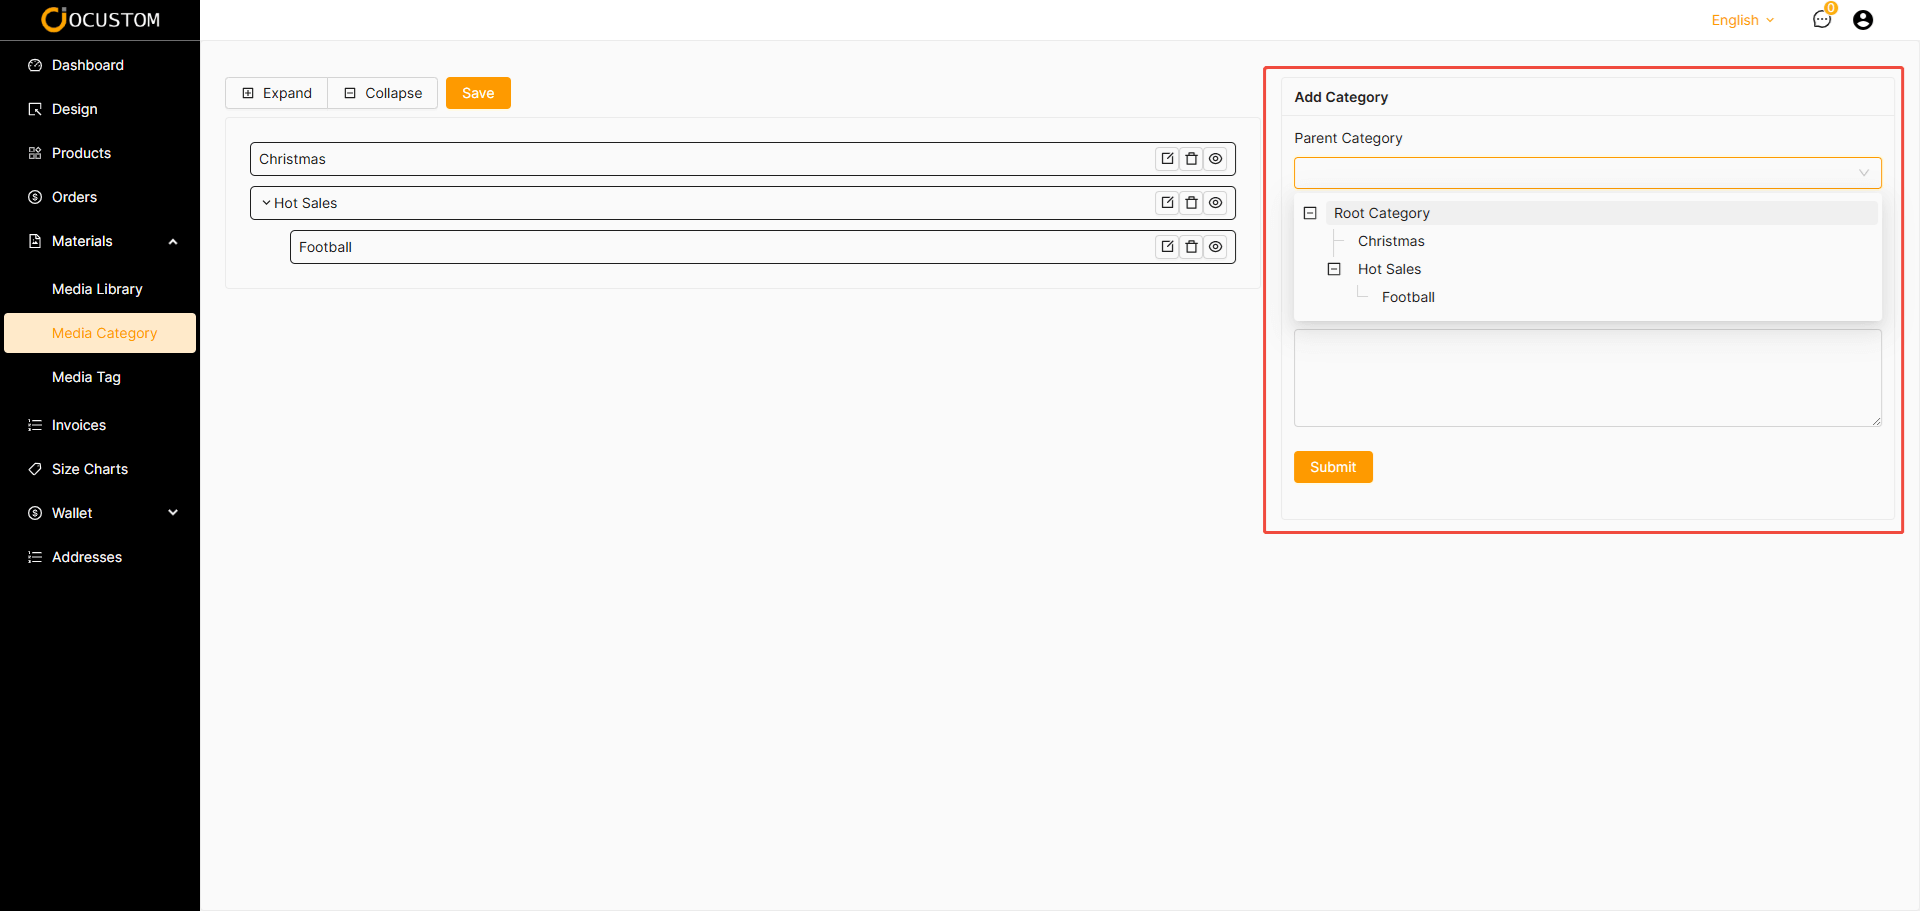Select Football in Parent Category tree
The width and height of the screenshot is (1920, 911).
[1408, 297]
